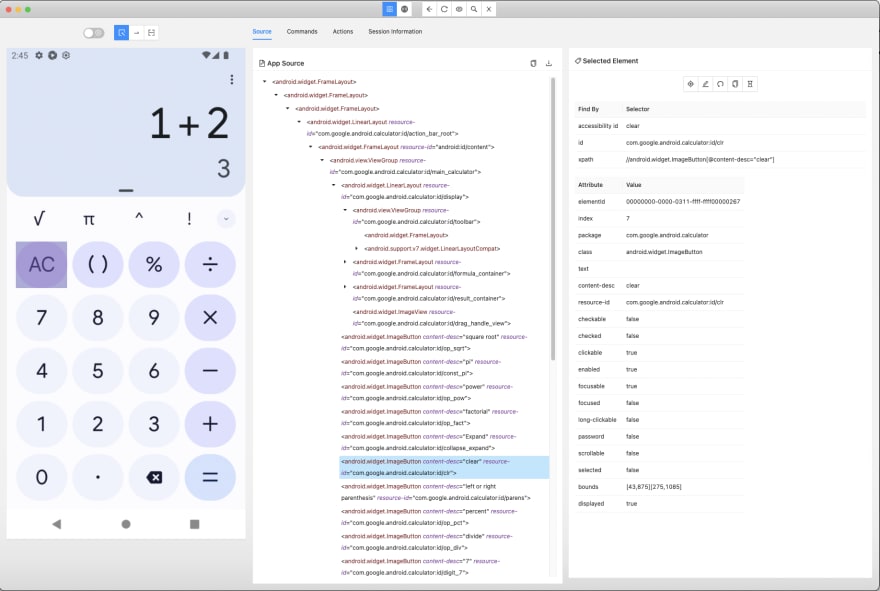Expand FrameLayout formula_container node

[x=345, y=262]
